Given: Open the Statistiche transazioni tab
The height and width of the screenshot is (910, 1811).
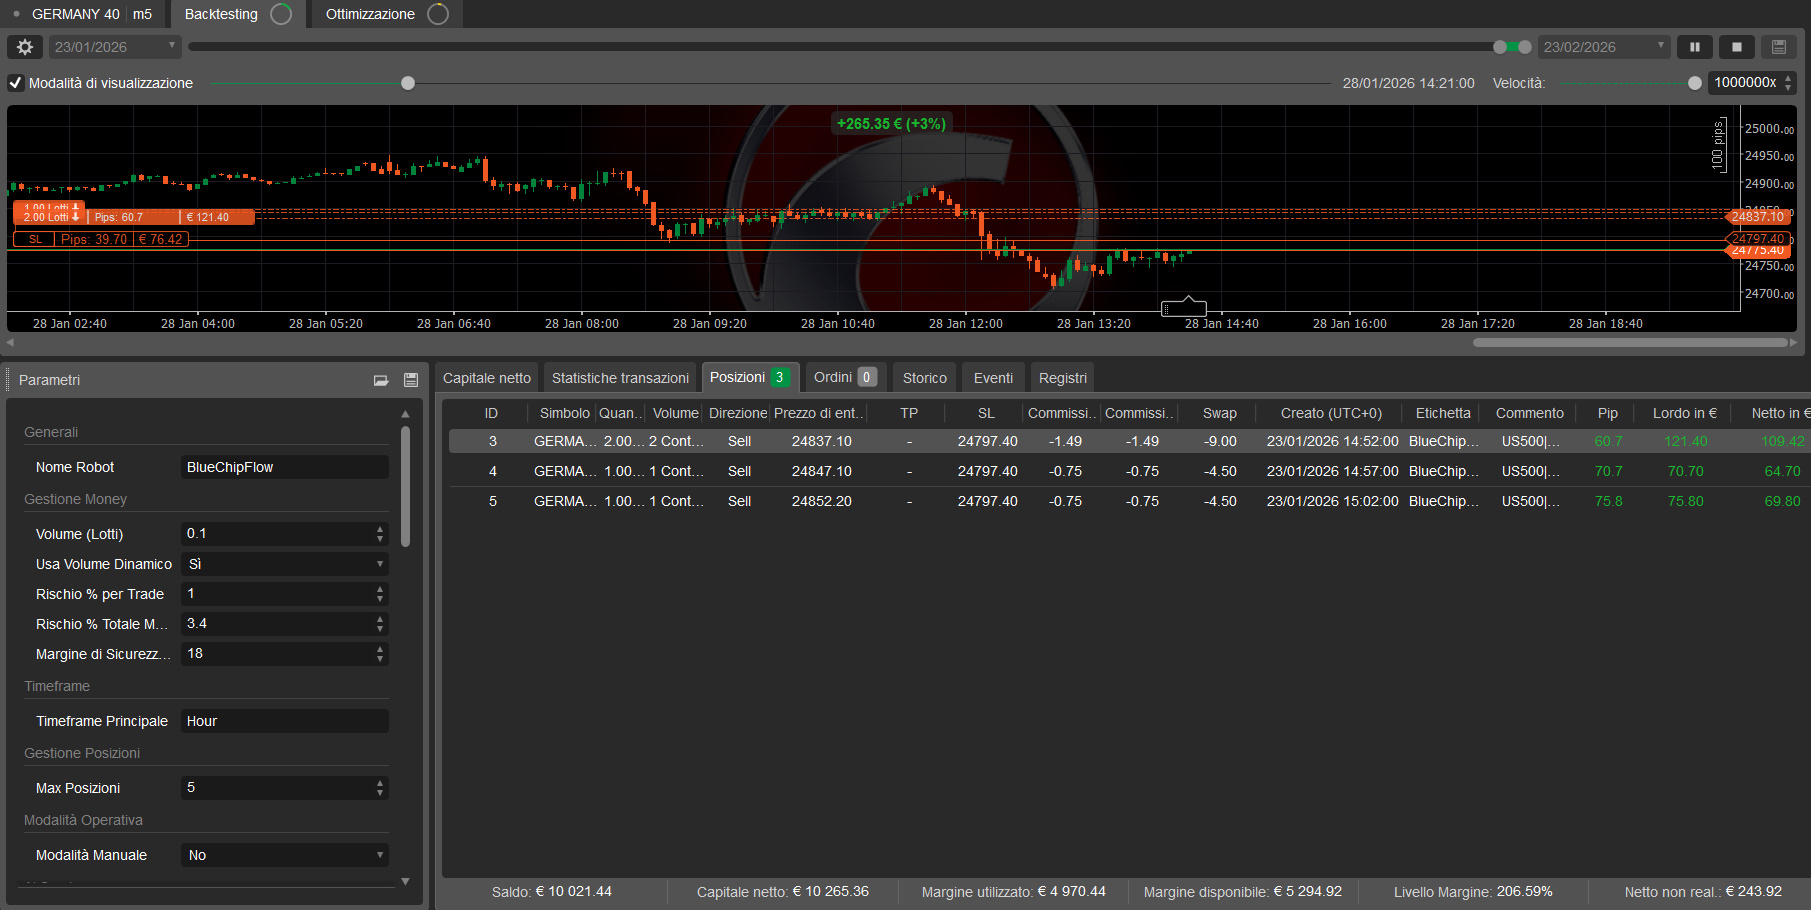Looking at the screenshot, I should pos(620,377).
